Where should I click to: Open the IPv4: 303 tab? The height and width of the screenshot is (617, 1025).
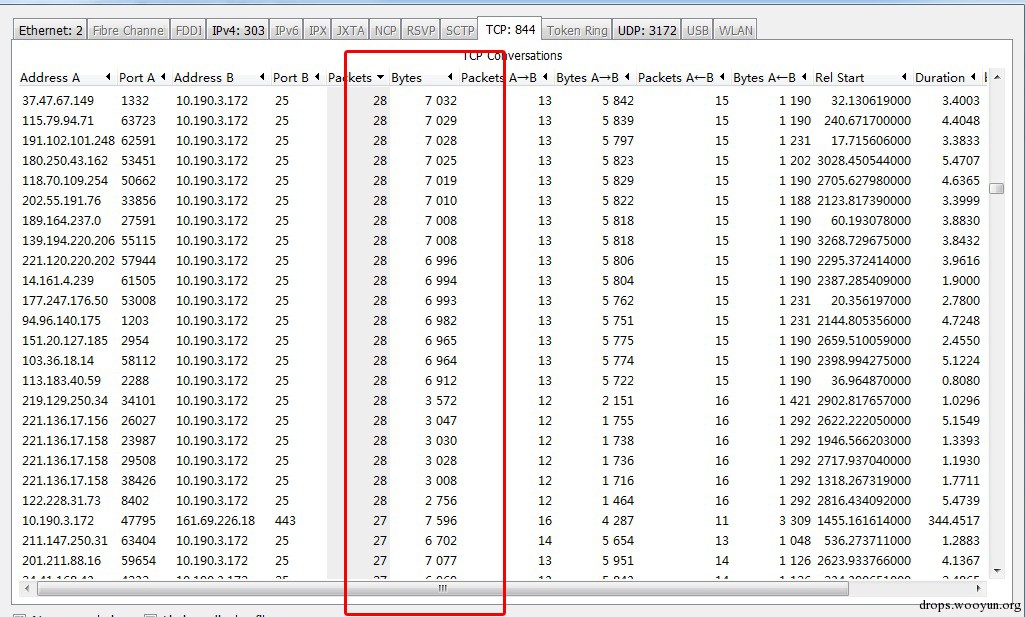click(x=238, y=30)
